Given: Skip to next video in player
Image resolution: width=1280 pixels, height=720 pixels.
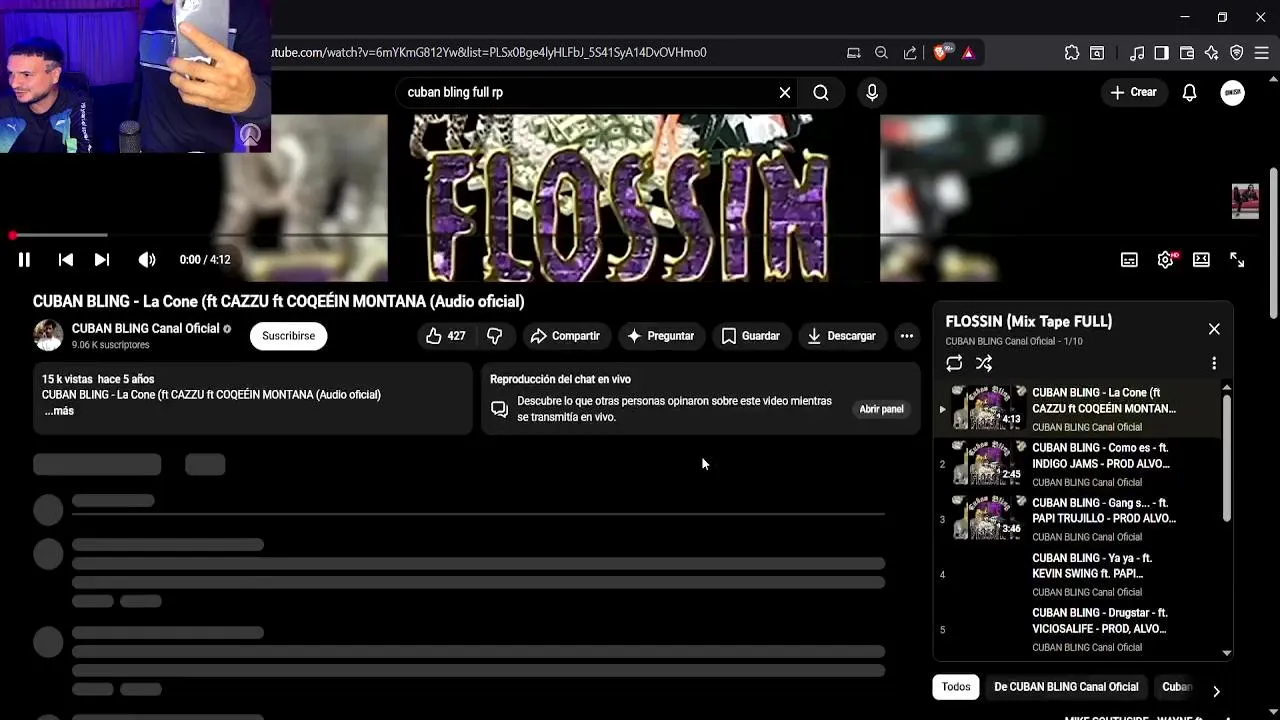Looking at the screenshot, I should 102,260.
